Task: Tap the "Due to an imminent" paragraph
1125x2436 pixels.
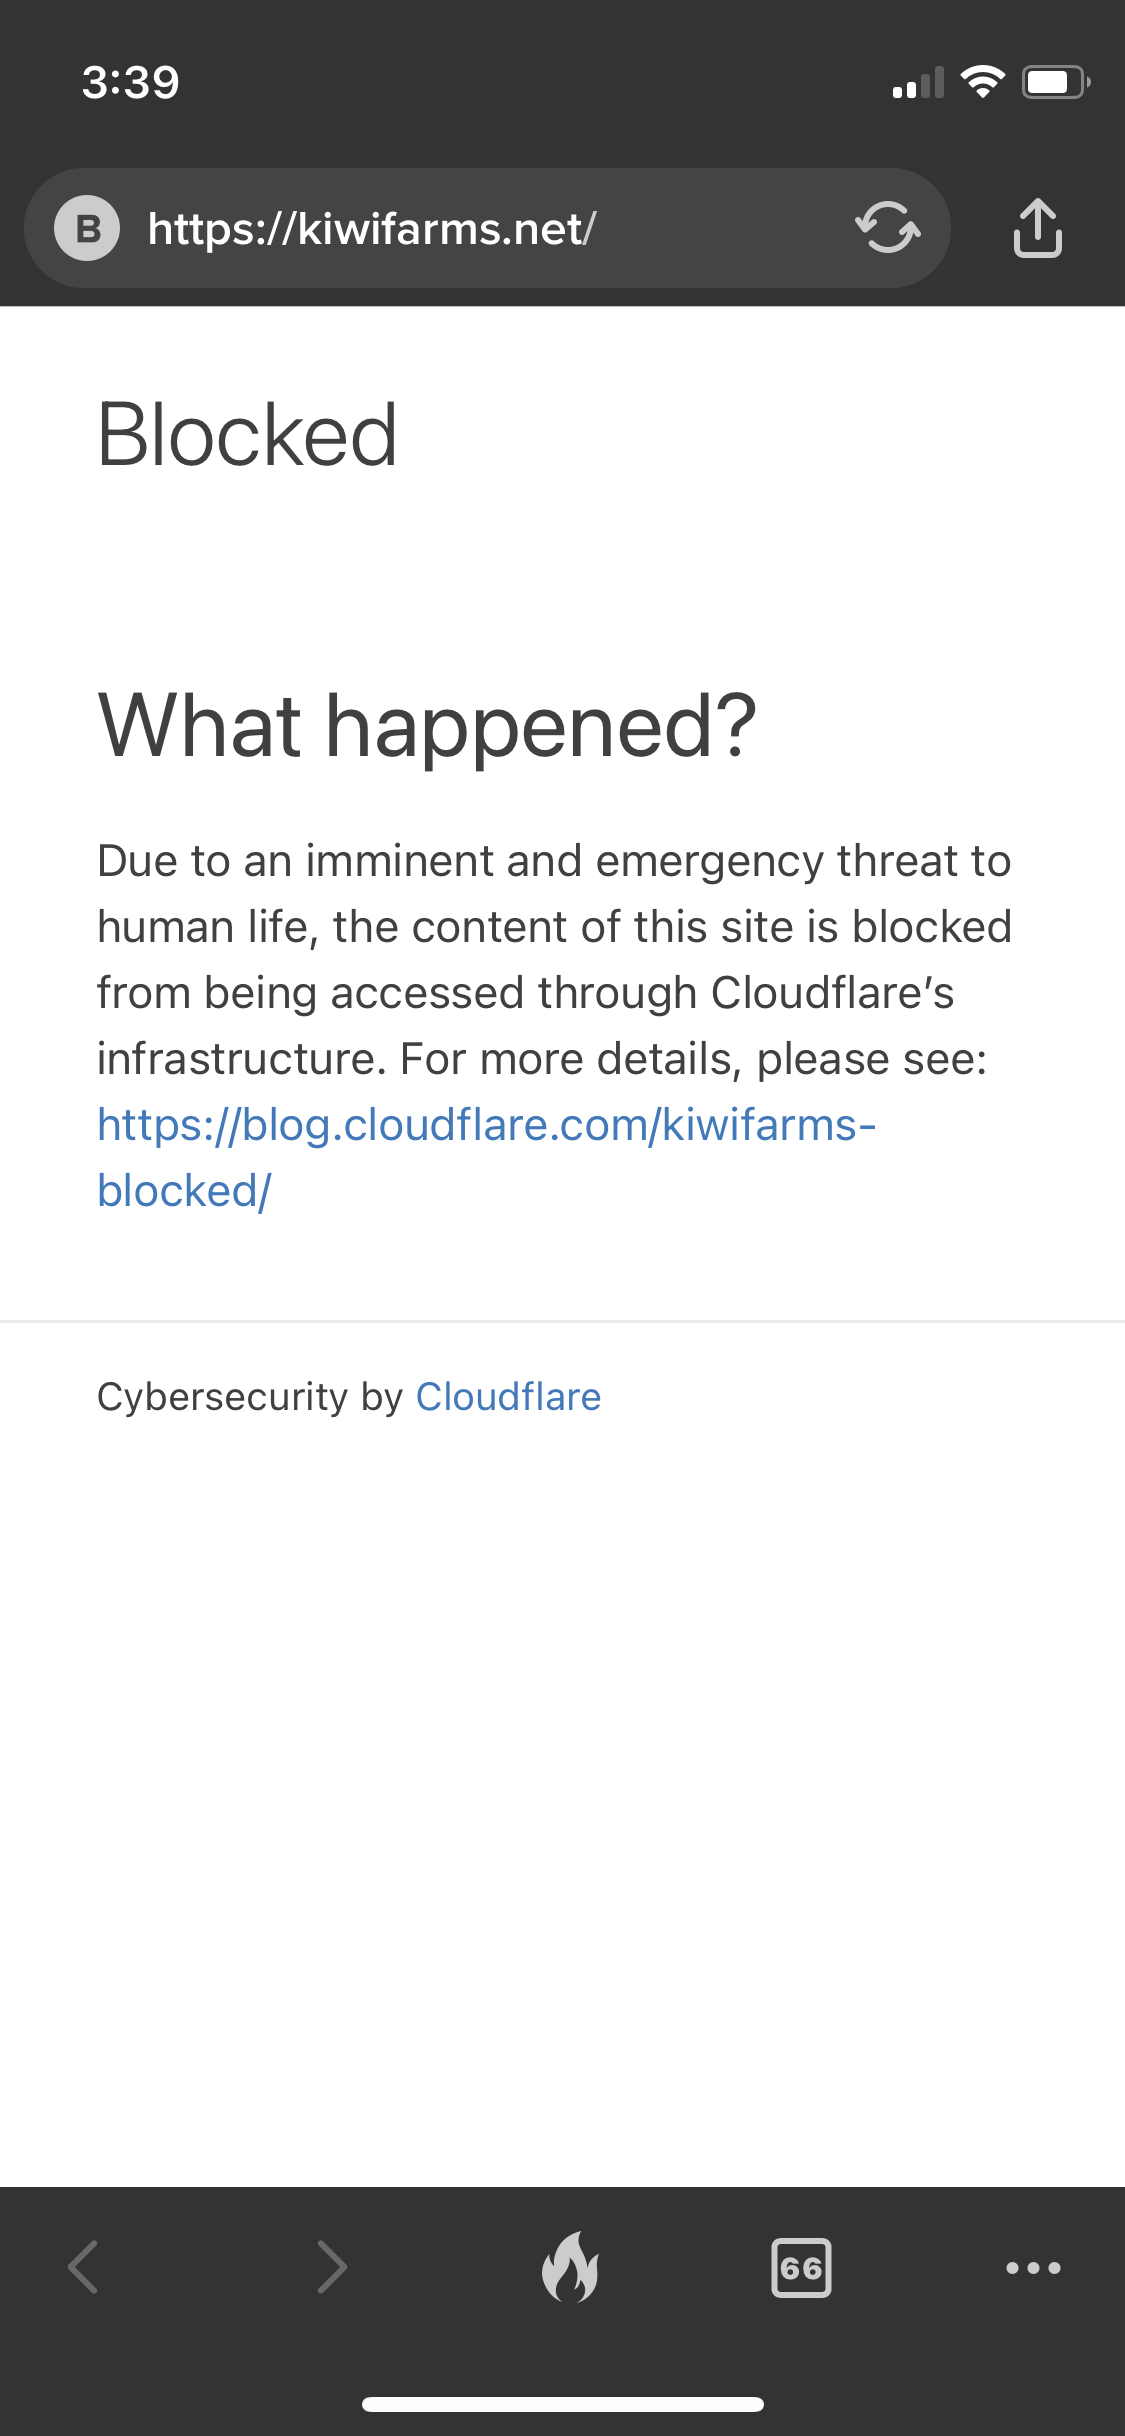Action: (x=554, y=960)
